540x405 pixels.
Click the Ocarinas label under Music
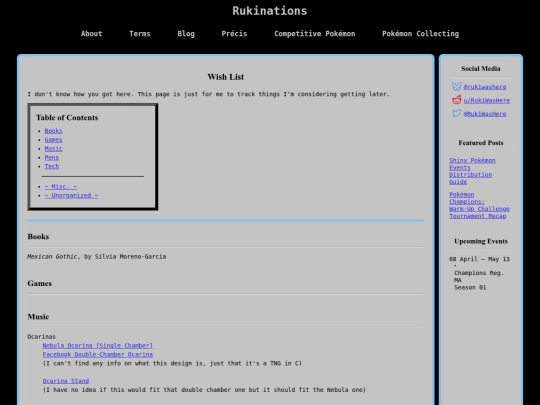(41, 336)
